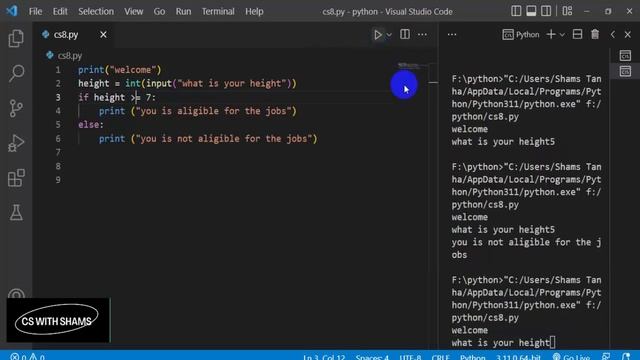Open the Go menu
Screen dimensions: 640x360
(159, 11)
